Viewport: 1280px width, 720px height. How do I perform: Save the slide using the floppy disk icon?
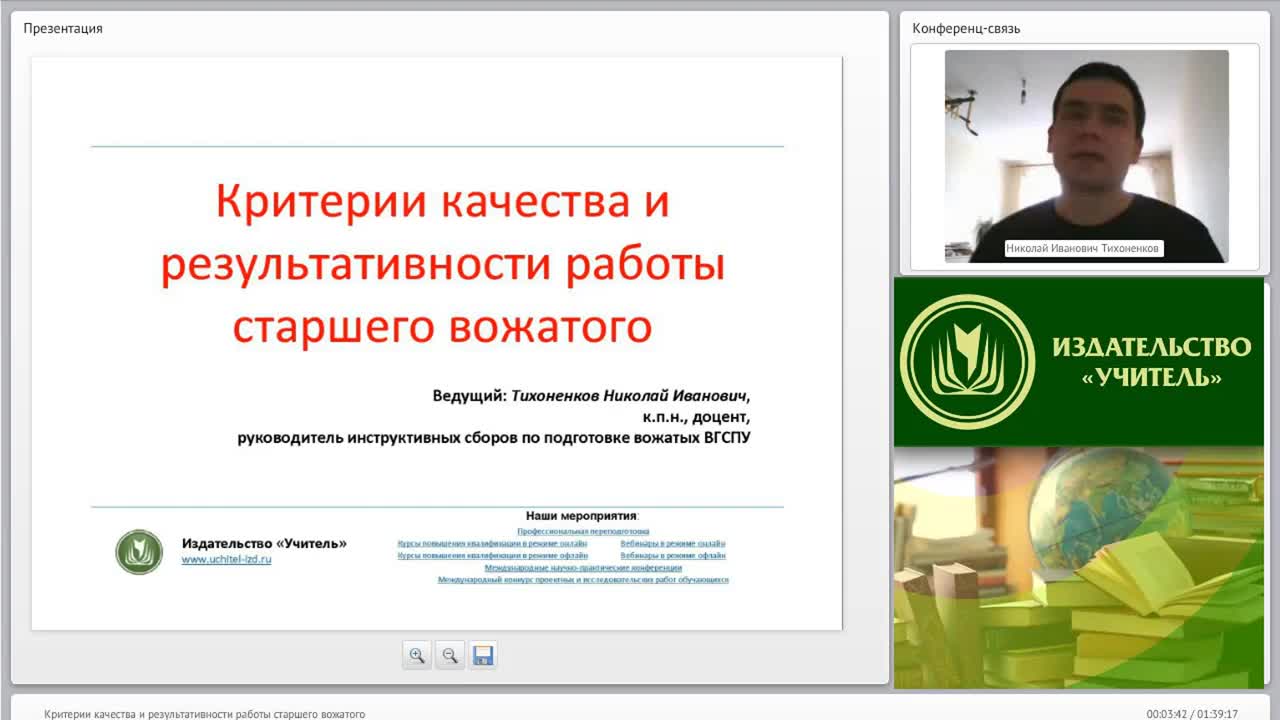(x=483, y=656)
